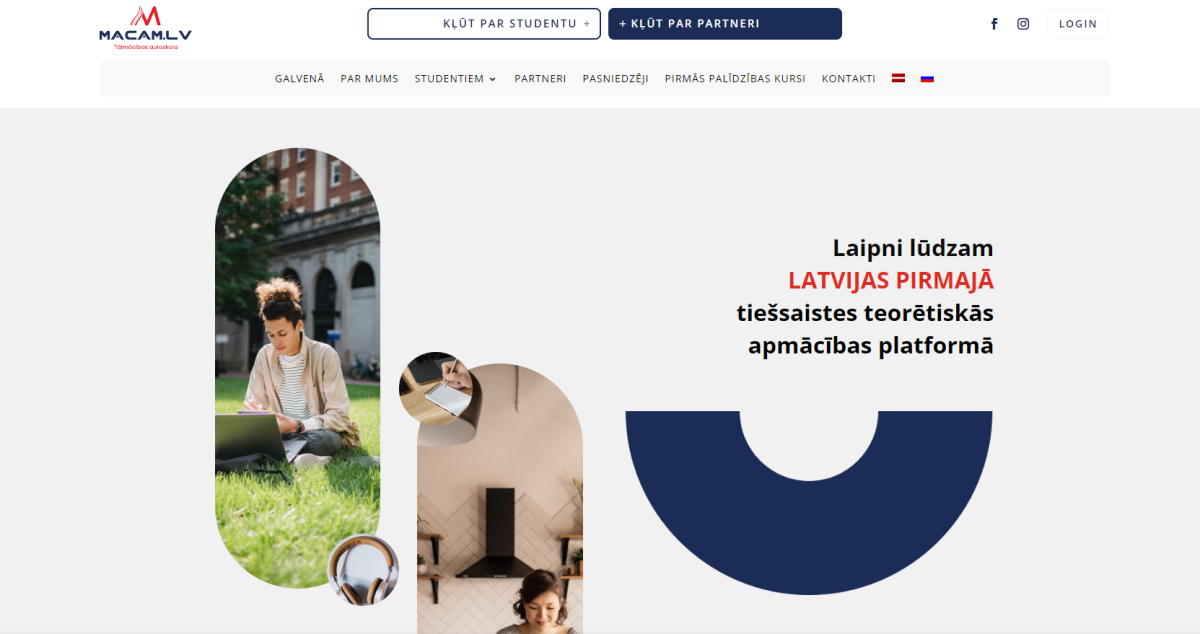Viewport: 1200px width, 634px height.
Task: Click the notebook circle image
Action: click(x=436, y=389)
